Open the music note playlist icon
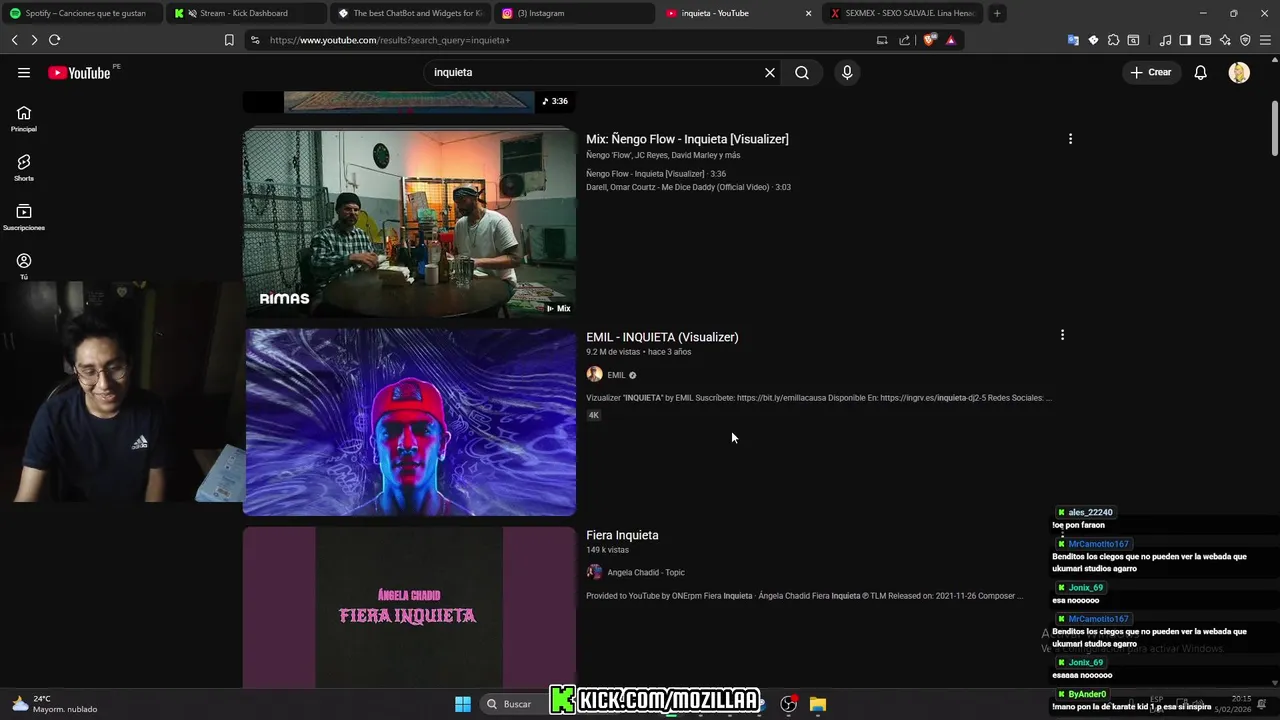Screen dimensions: 1280x720 1165,40
